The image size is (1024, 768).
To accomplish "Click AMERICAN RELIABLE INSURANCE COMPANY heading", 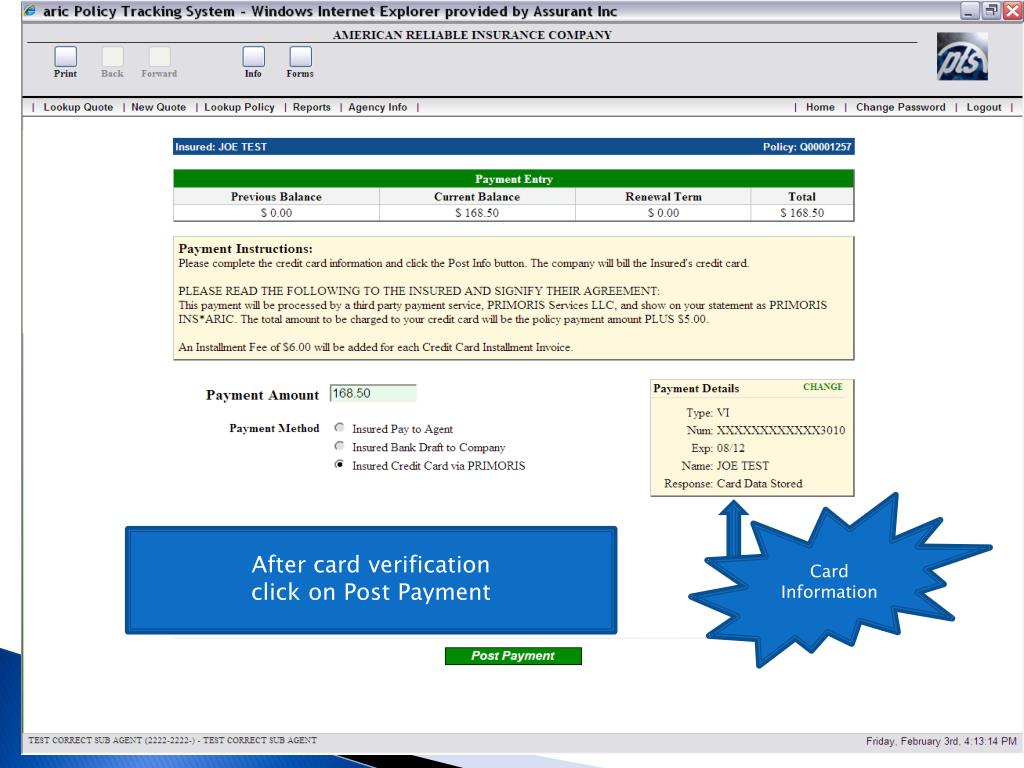I will (472, 35).
